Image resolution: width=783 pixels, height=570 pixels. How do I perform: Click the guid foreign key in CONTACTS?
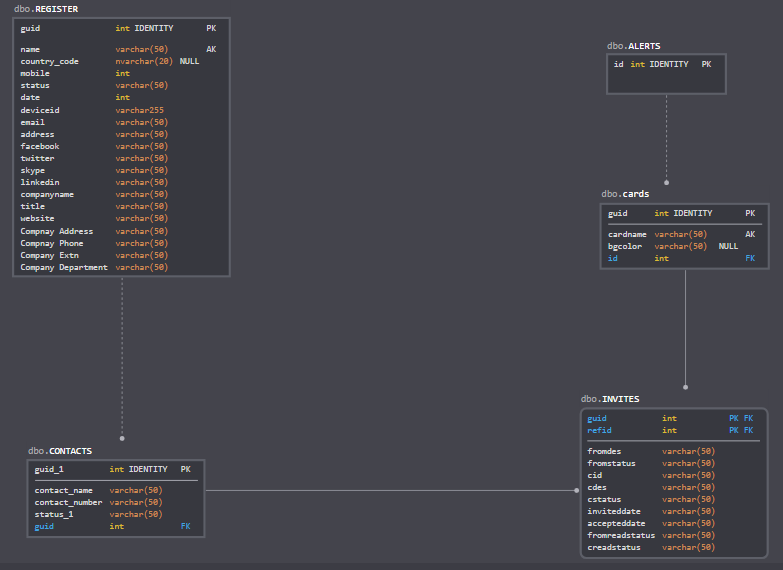[44, 526]
